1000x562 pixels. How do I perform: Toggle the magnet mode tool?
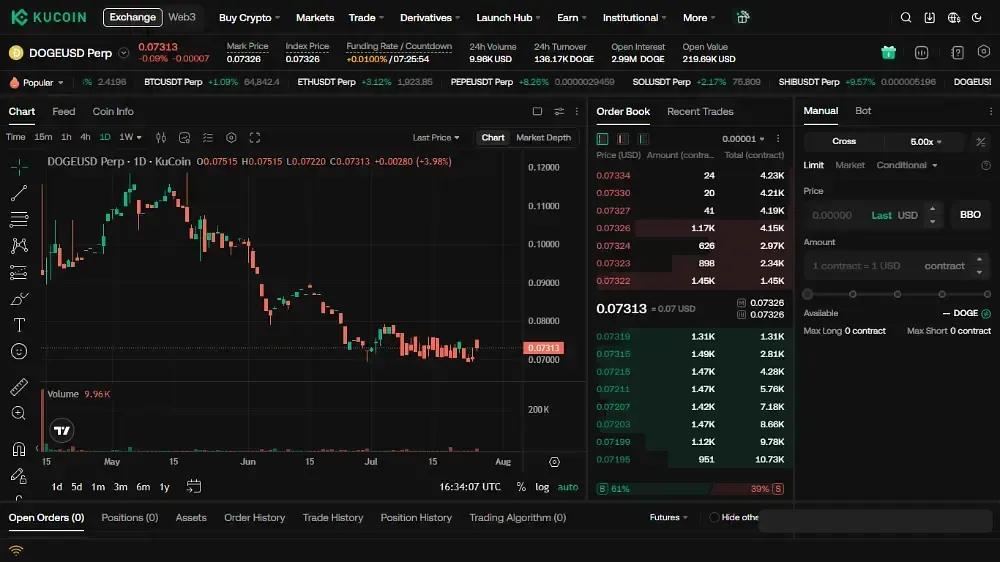pyautogui.click(x=19, y=449)
